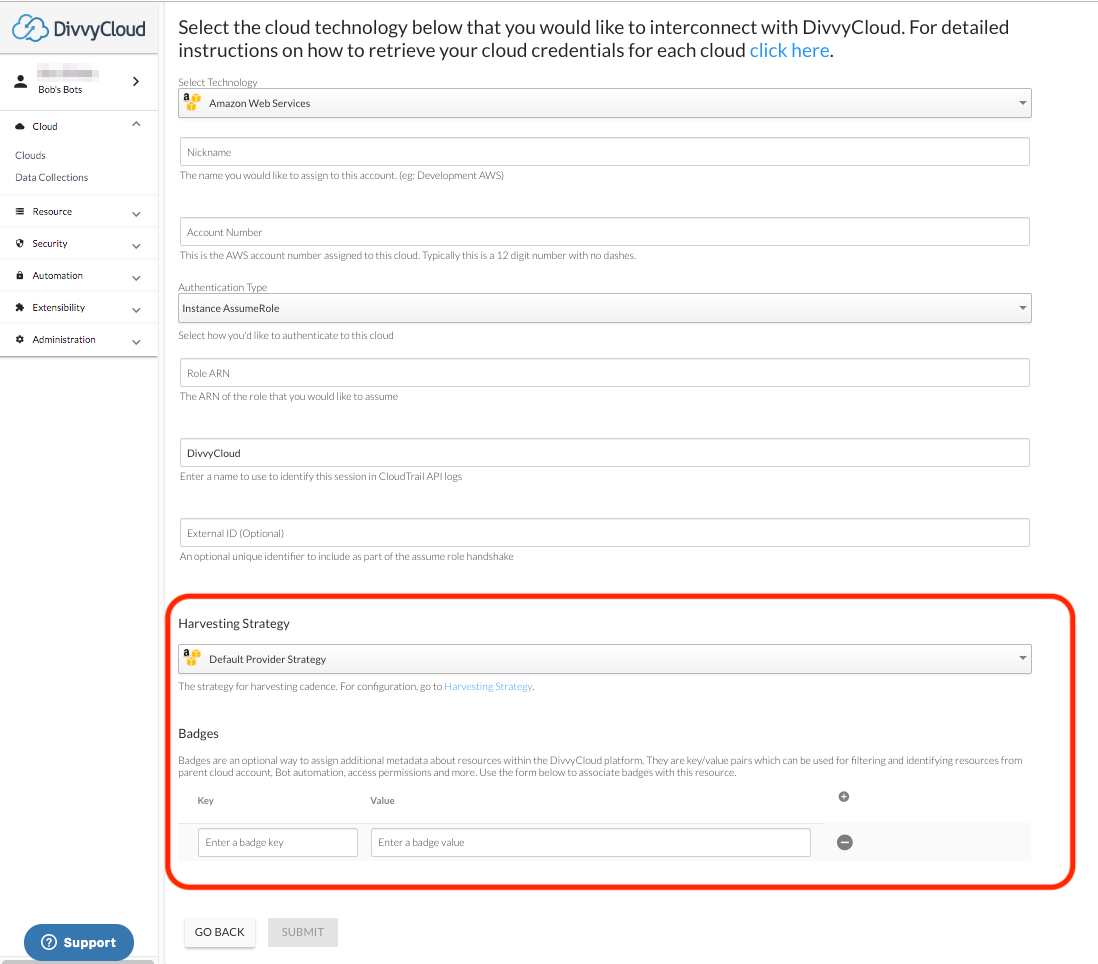
Task: Click the GO BACK button
Action: [220, 932]
